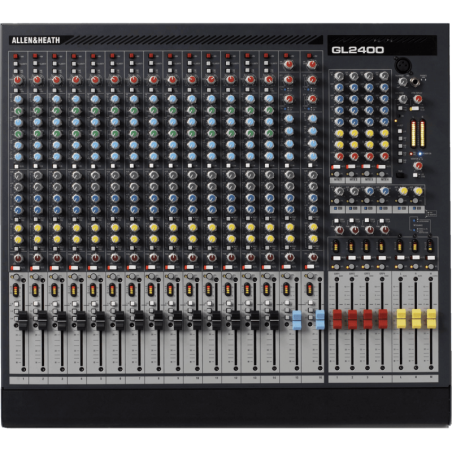452x452 pixels.
Task: Adjust channel 3 upper green EQ frequency knob
Action: click(57, 110)
